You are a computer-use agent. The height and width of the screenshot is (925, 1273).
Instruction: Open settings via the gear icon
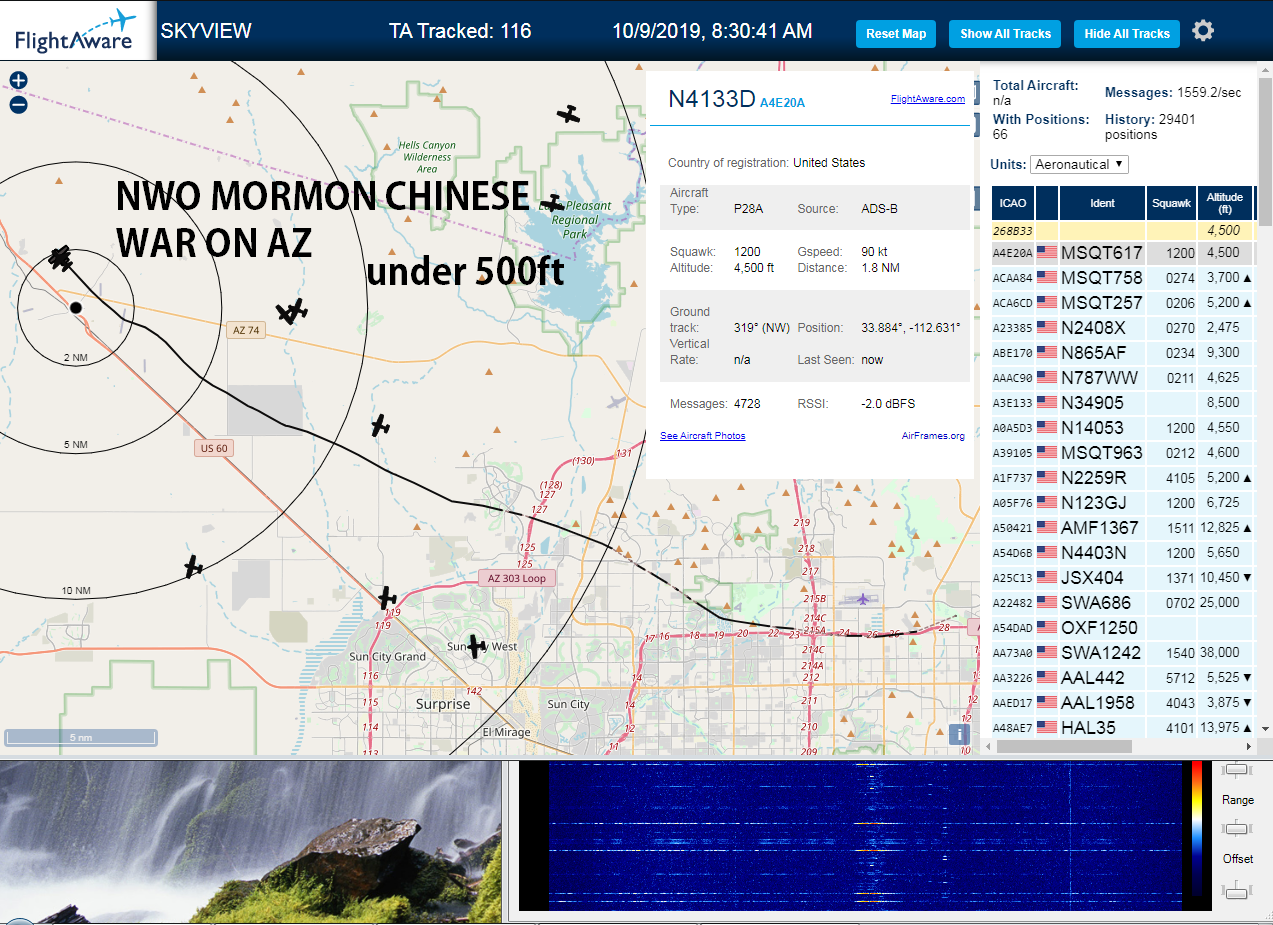pos(1203,31)
